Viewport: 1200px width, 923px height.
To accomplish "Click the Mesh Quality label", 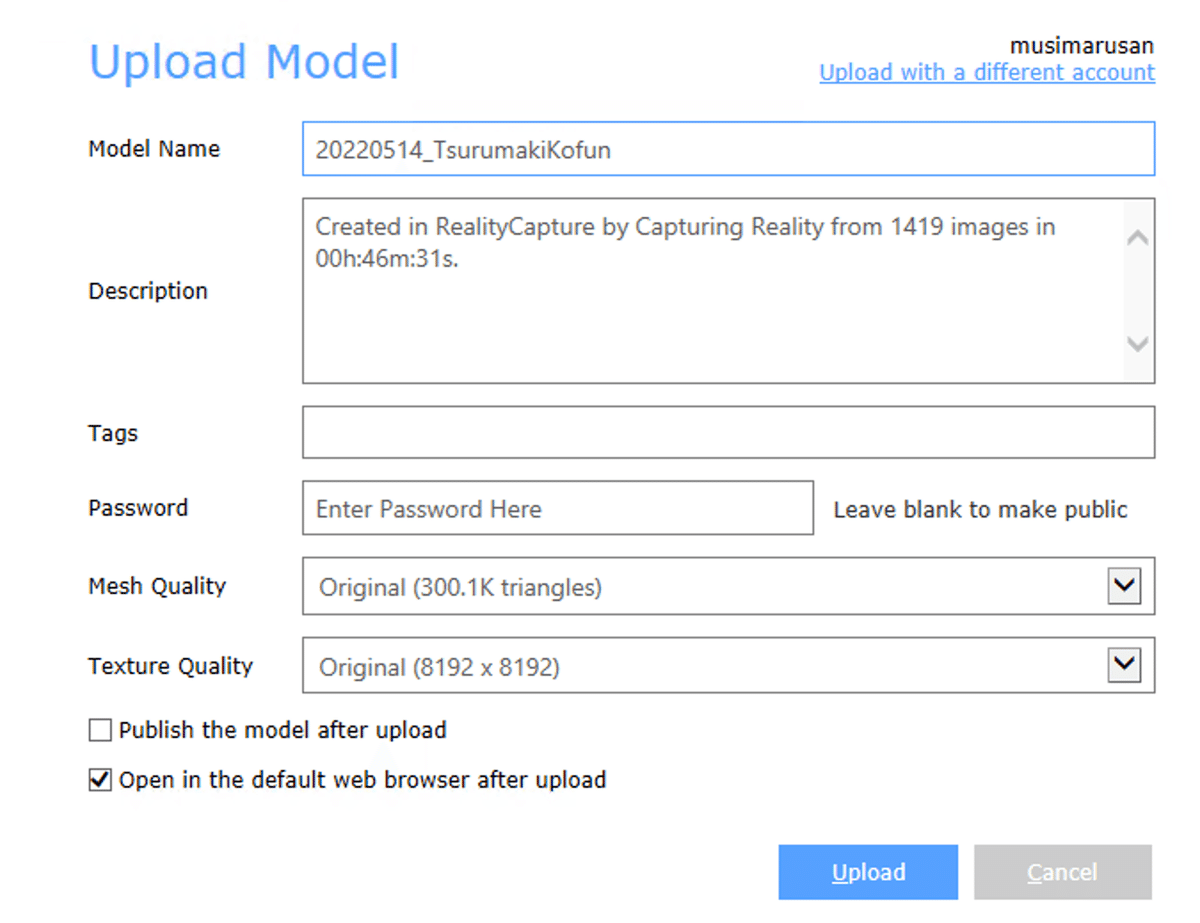I will 157,586.
